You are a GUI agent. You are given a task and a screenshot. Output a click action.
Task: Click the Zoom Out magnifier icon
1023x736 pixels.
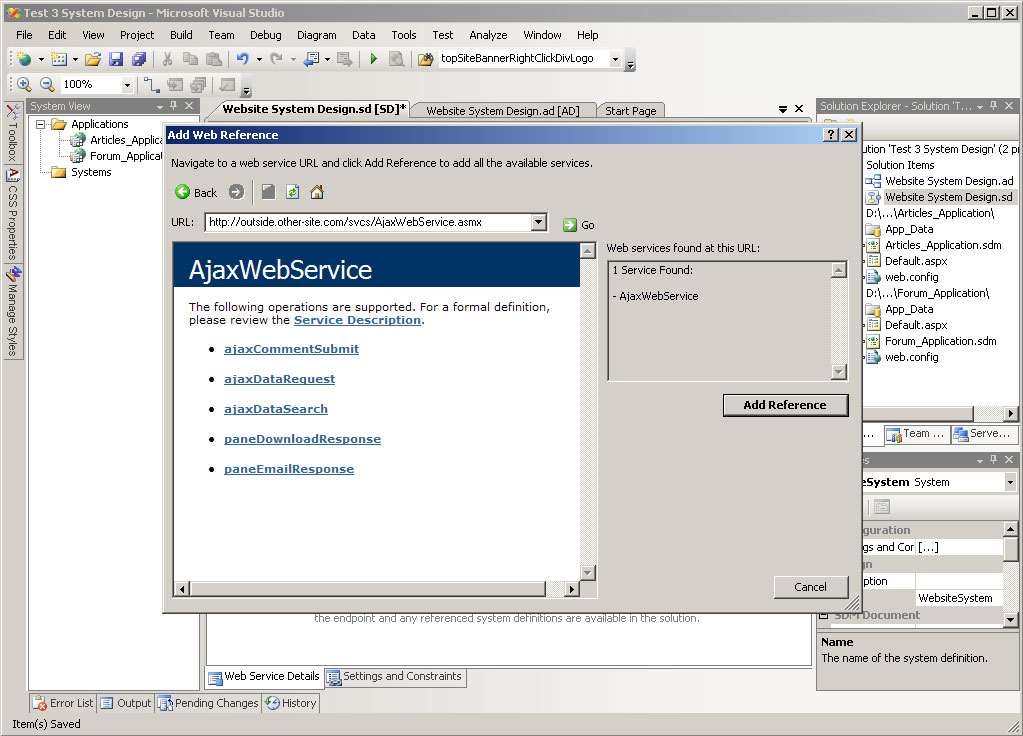pos(47,84)
